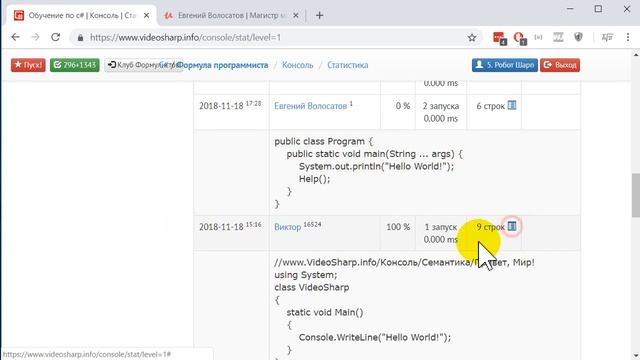Click the Help(); code line
Image resolution: width=640 pixels, height=360 pixels.
point(314,179)
